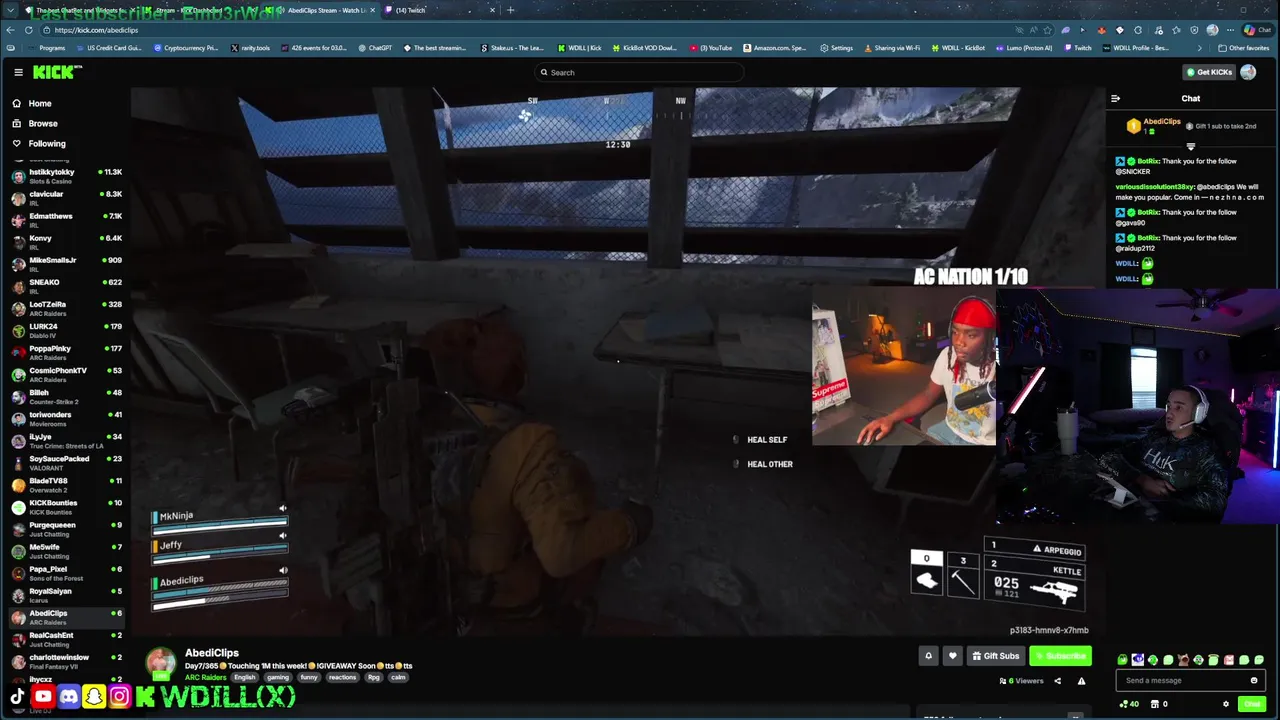Open RoyalSaiyan channel in sidebar
Image resolution: width=1280 pixels, height=720 pixels.
[66, 595]
